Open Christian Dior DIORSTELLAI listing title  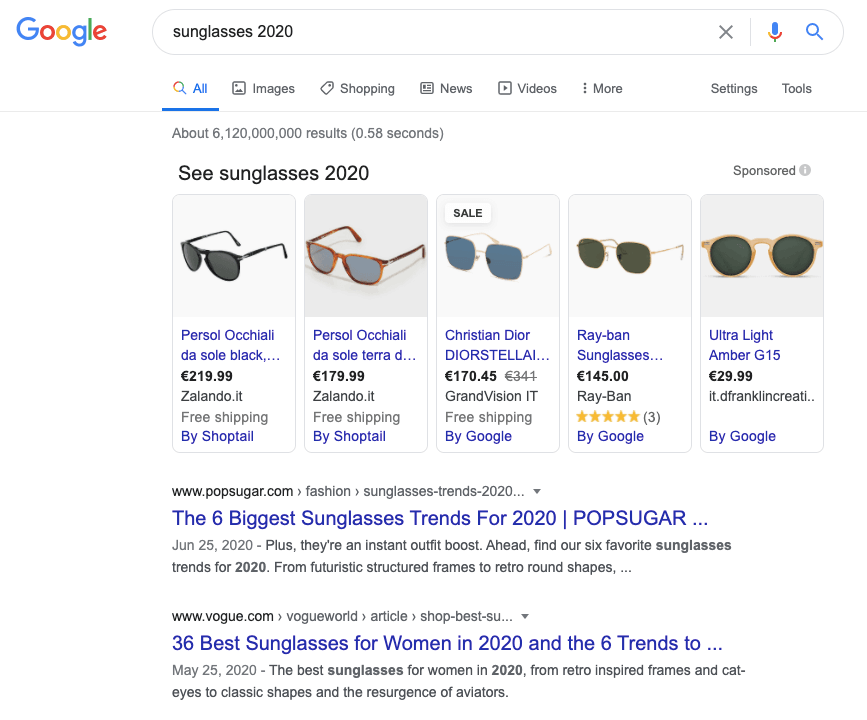click(x=497, y=345)
